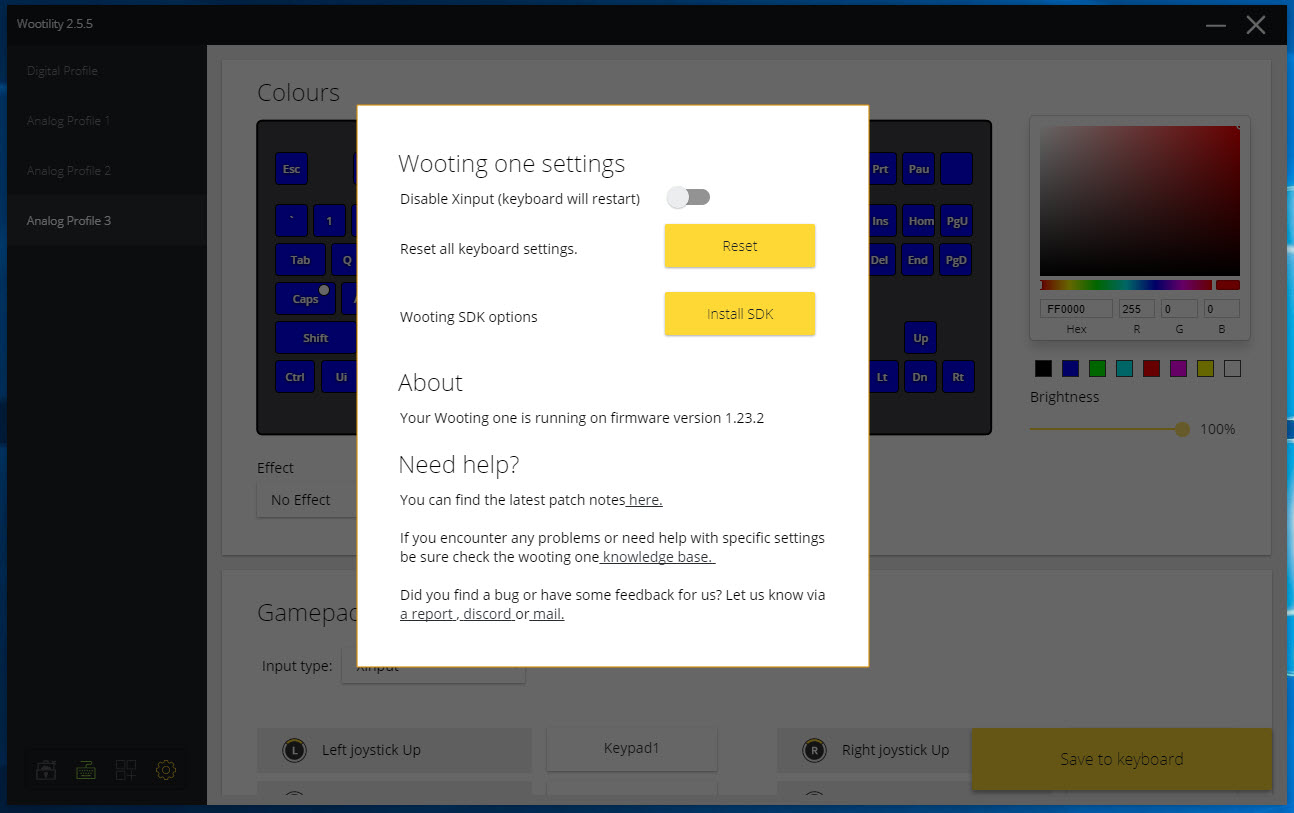
Task: Open the discord link
Action: [x=487, y=614]
